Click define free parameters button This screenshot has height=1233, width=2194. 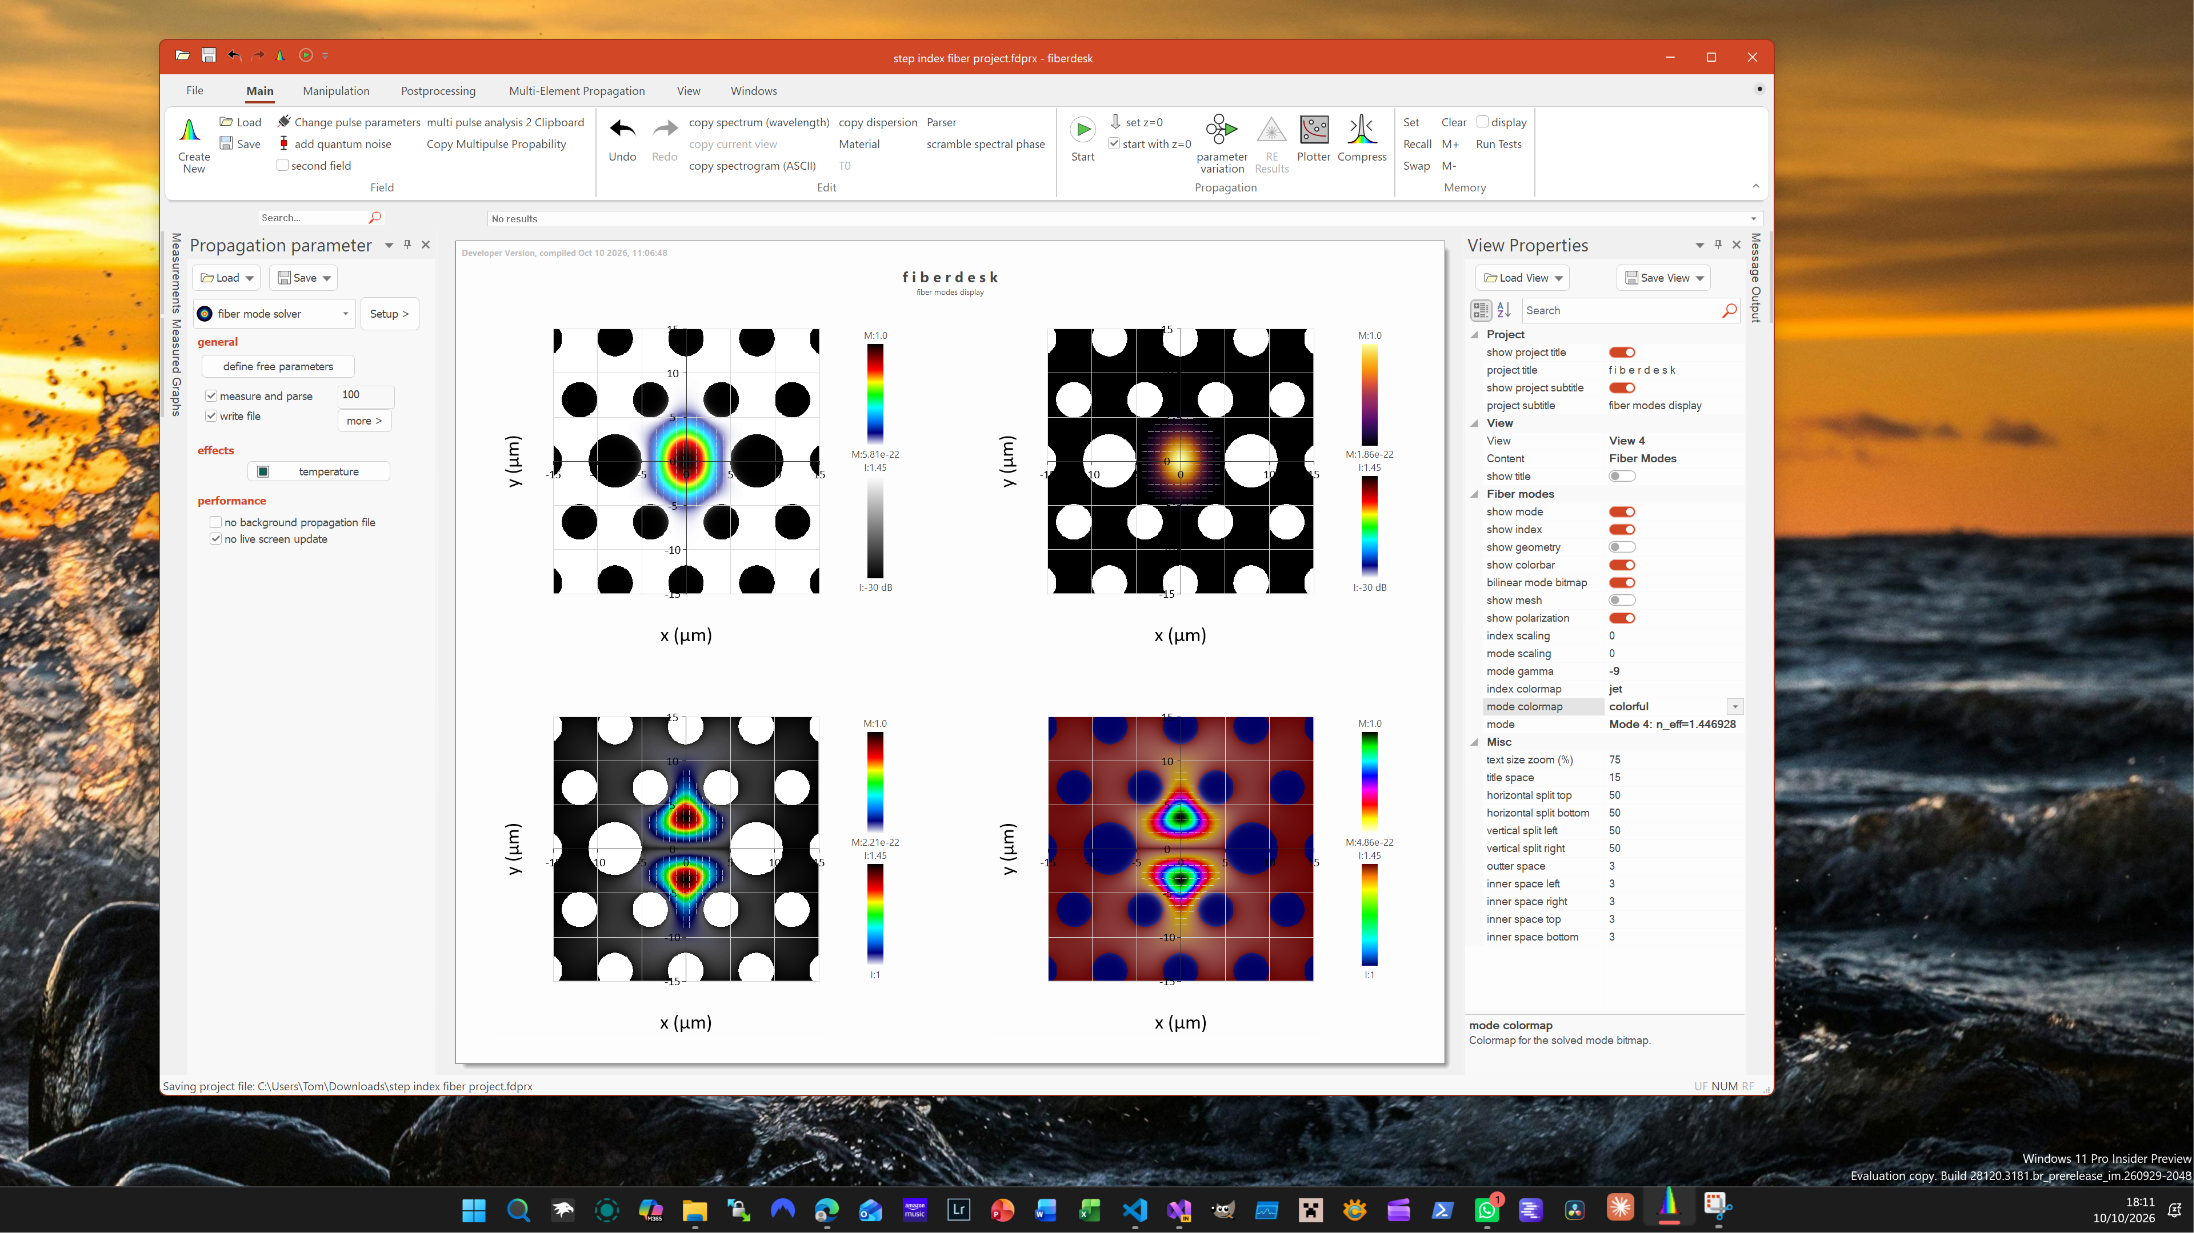pos(278,367)
